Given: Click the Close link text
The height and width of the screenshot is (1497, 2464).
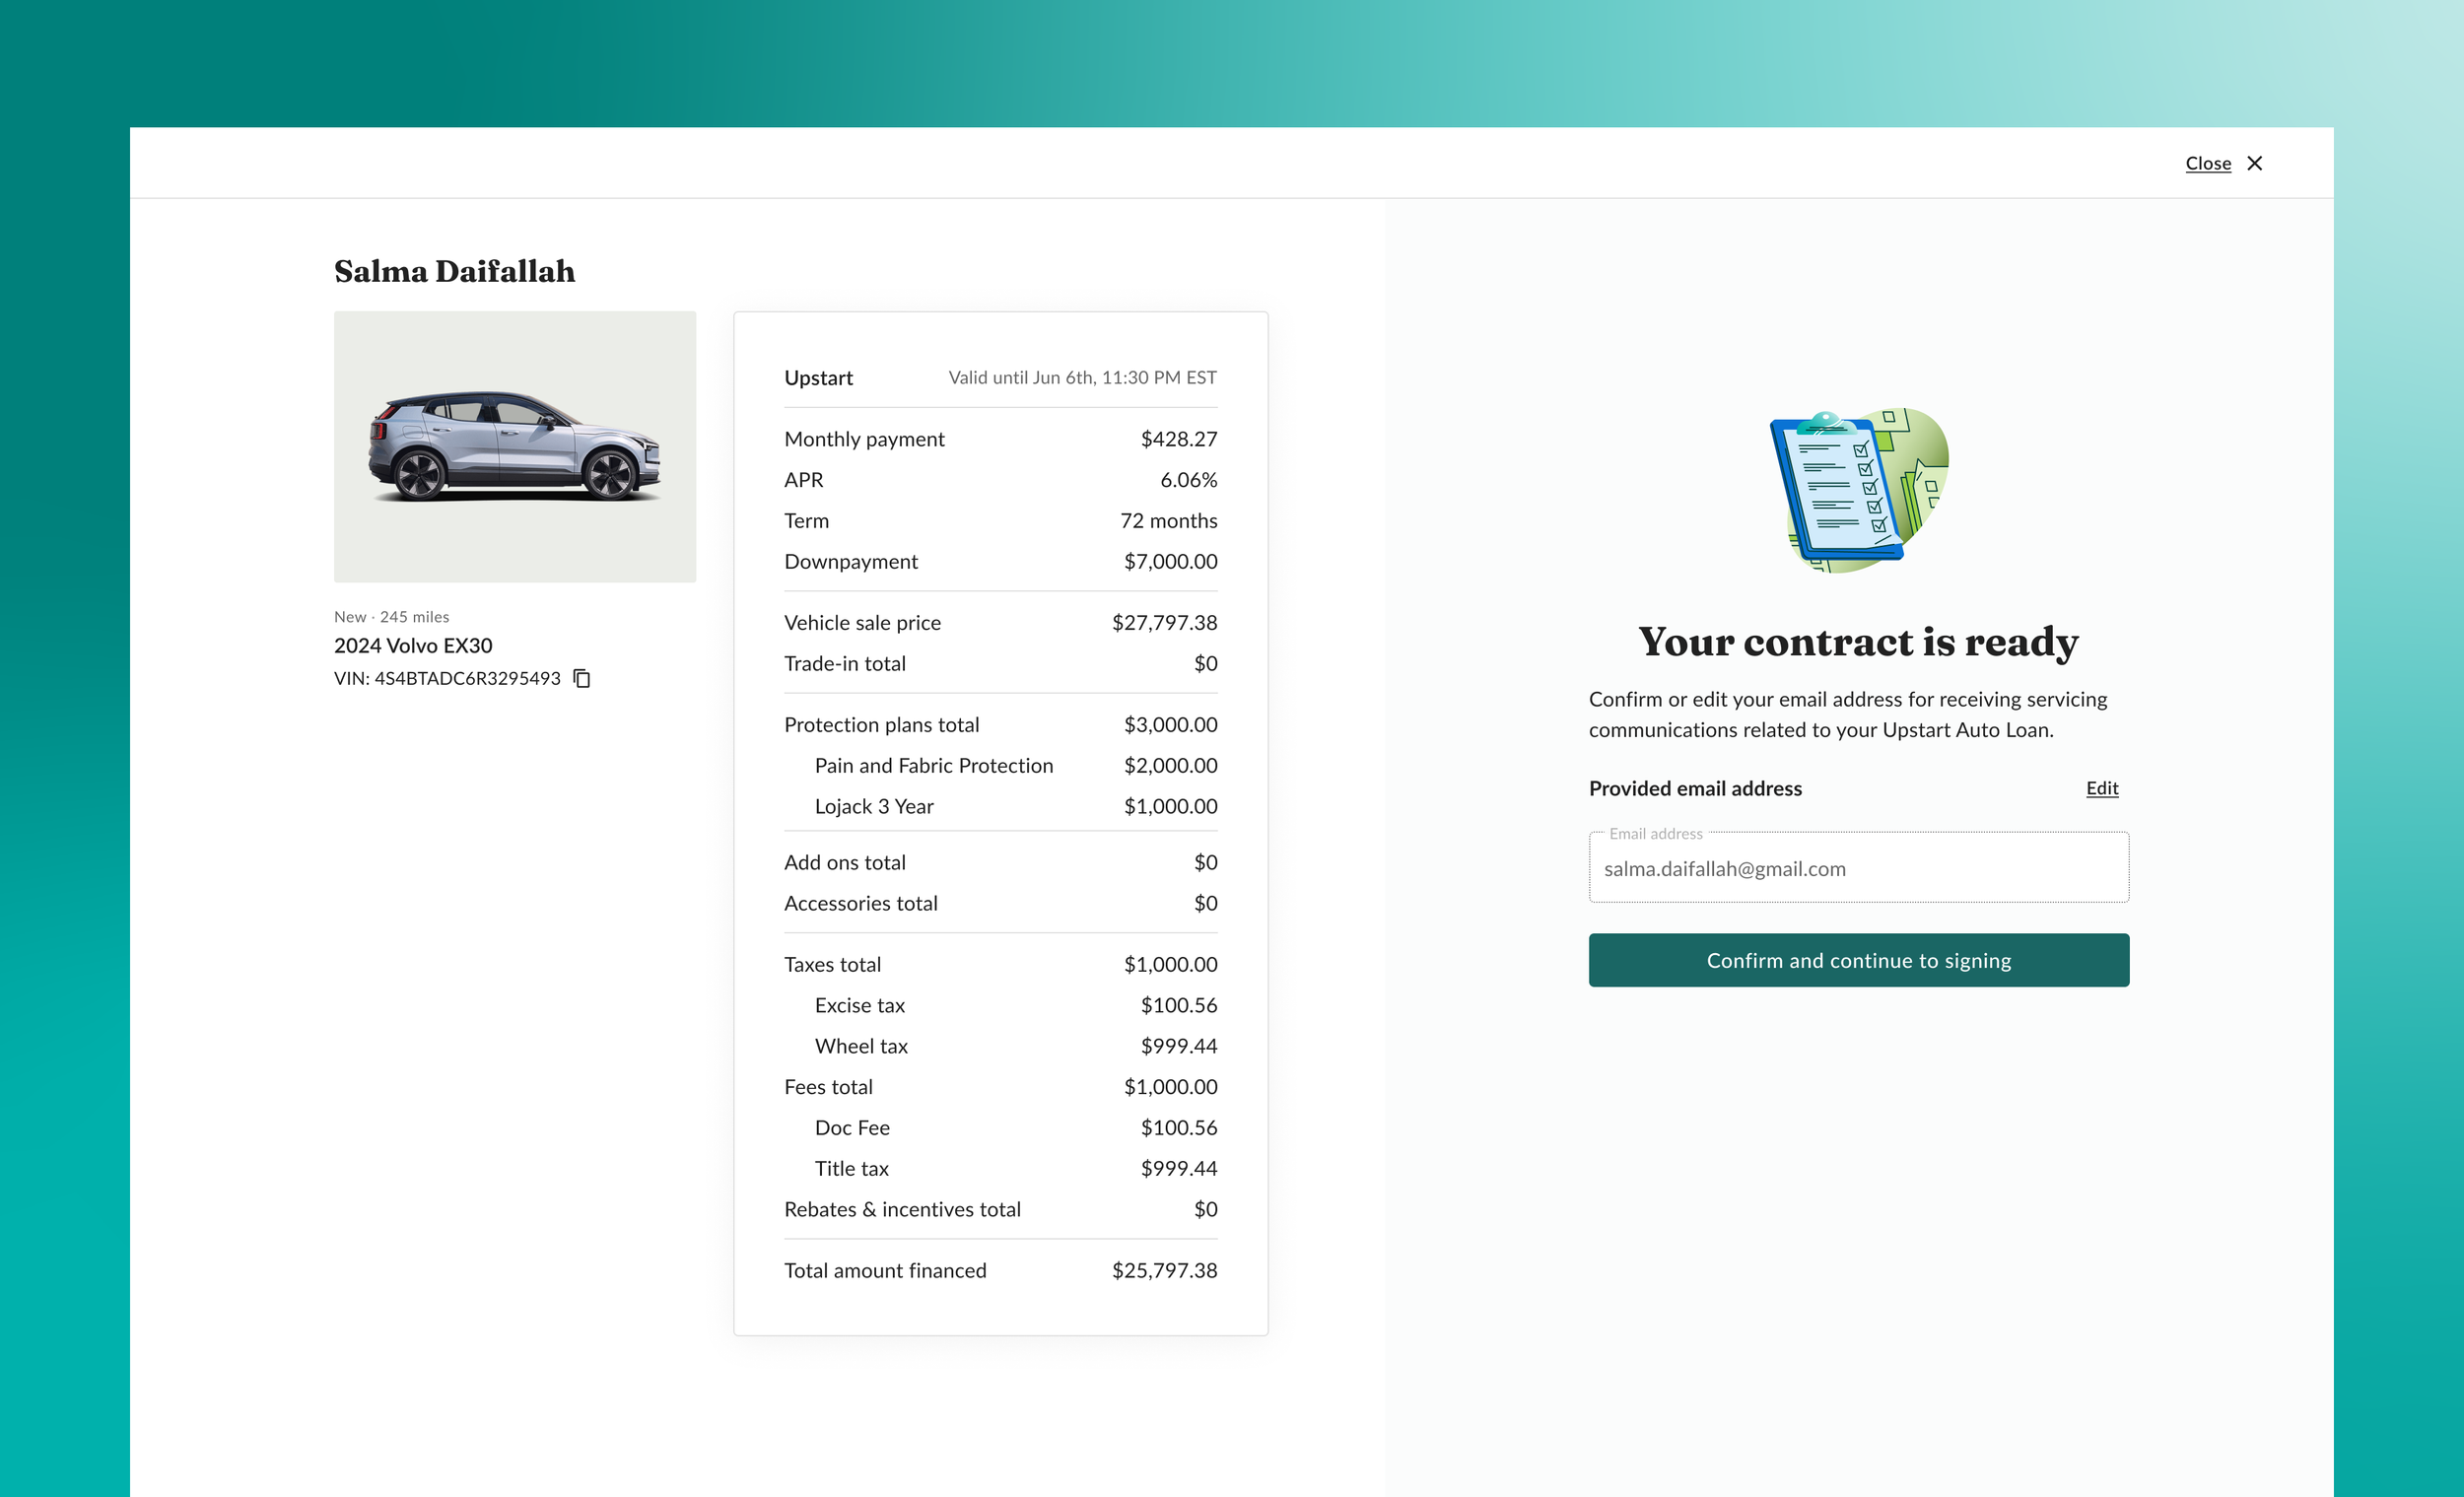Looking at the screenshot, I should click(x=2207, y=163).
